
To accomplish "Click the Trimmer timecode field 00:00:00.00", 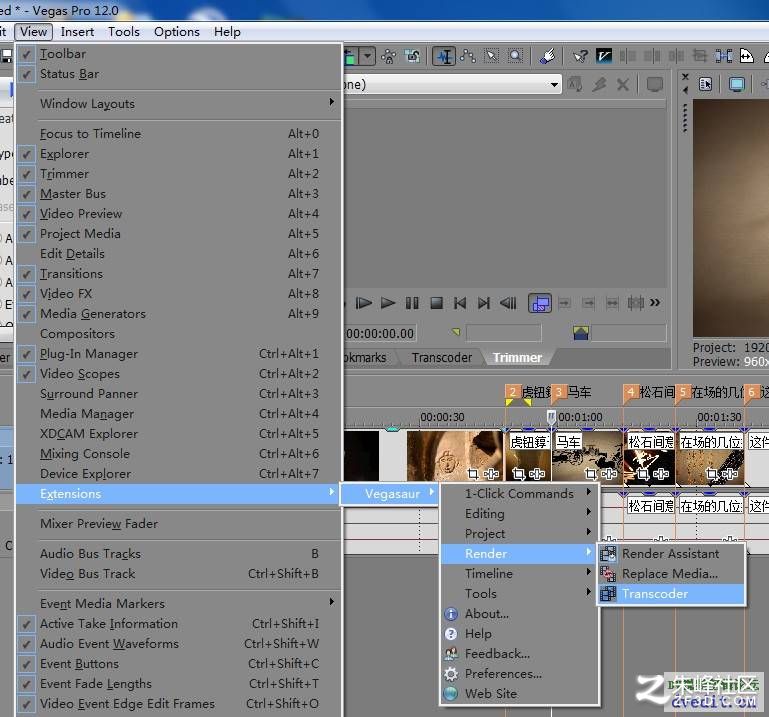I will (380, 334).
